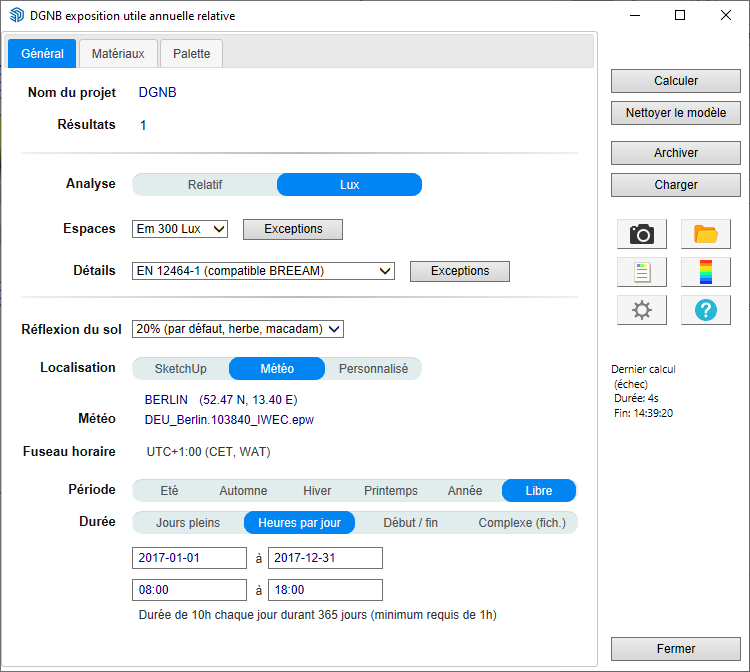The width and height of the screenshot is (750, 672).
Task: Select the Année period
Action: coord(464,491)
